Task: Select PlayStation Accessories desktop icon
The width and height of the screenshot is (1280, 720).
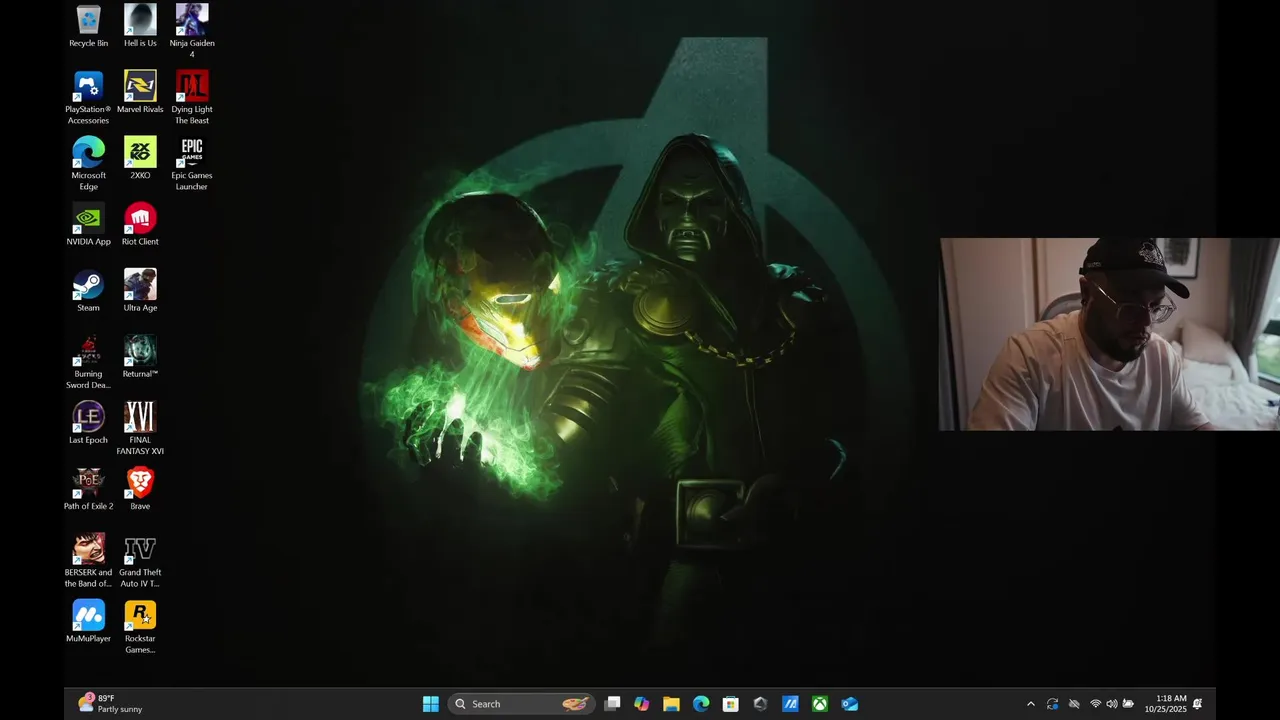Action: [88, 97]
